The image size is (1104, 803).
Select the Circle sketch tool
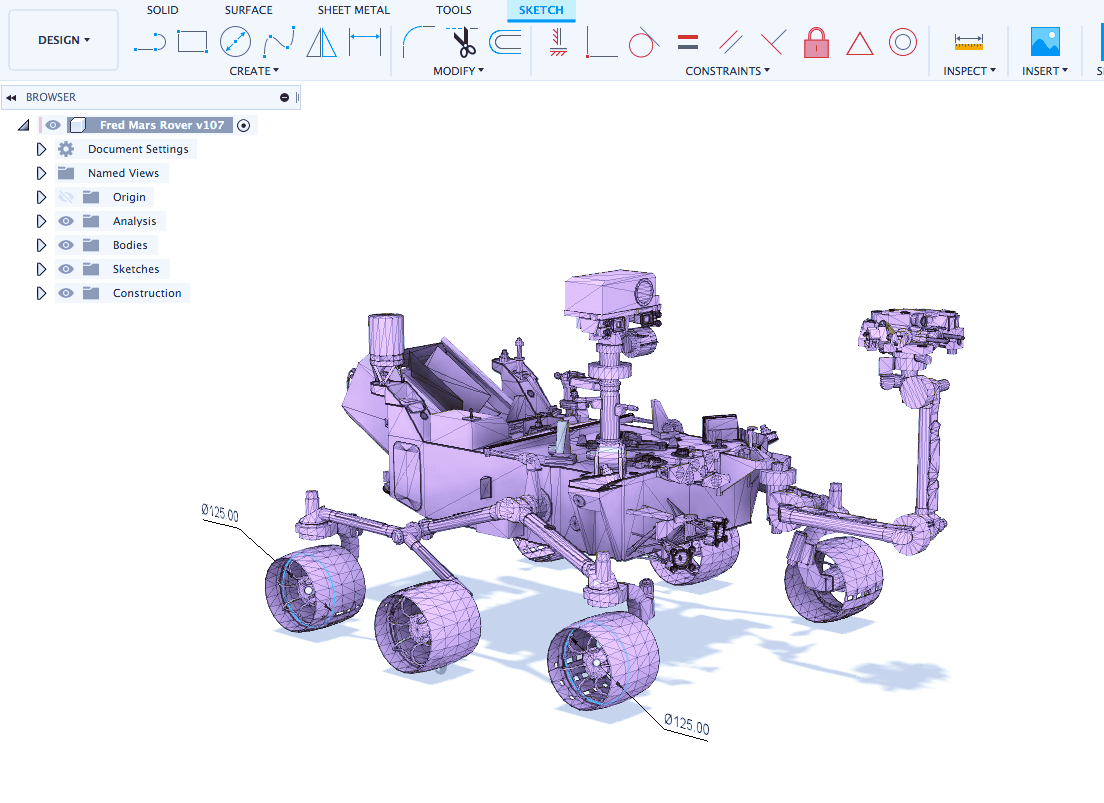[x=235, y=42]
